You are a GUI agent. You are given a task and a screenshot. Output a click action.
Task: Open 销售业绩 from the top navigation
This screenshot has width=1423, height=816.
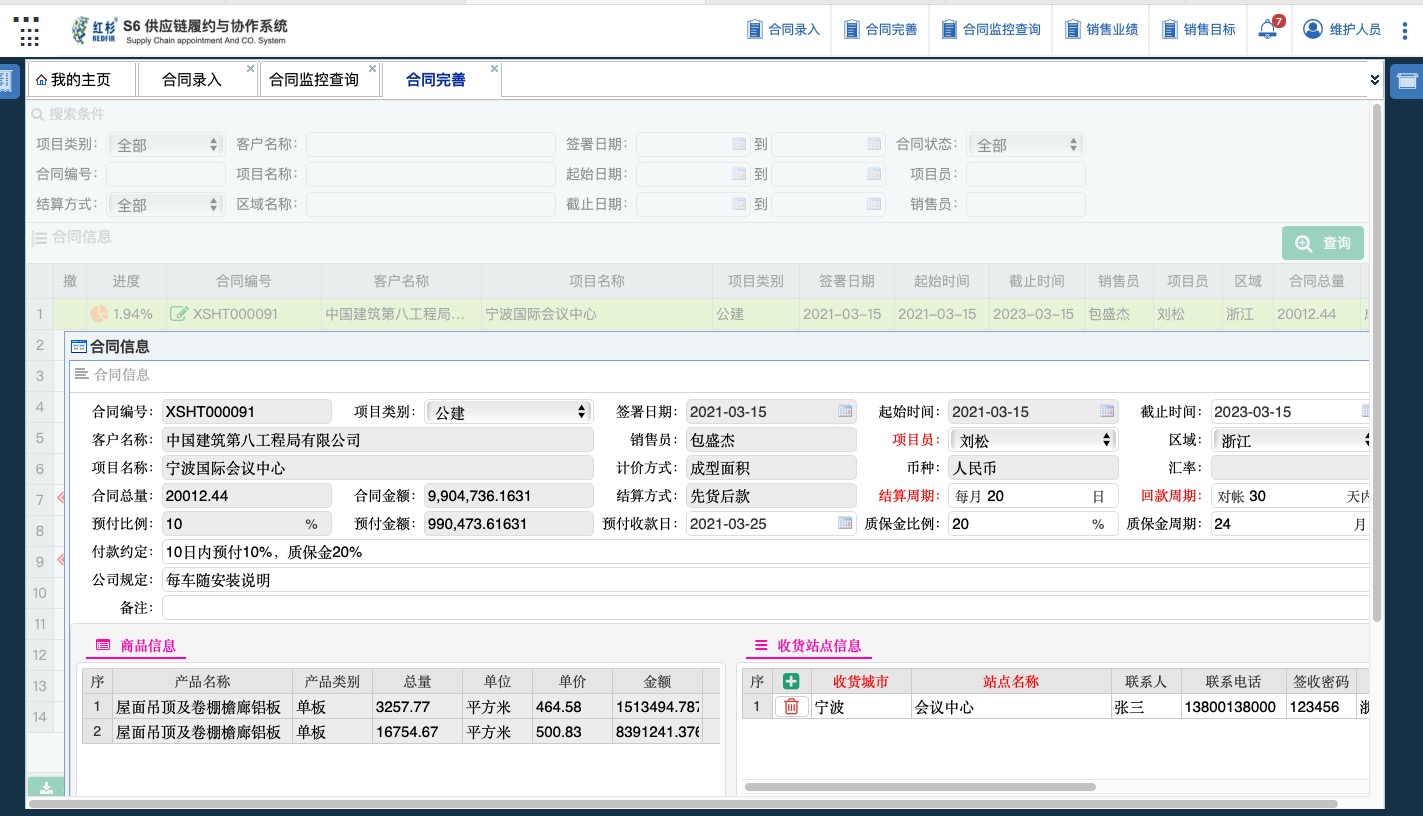coord(1101,29)
